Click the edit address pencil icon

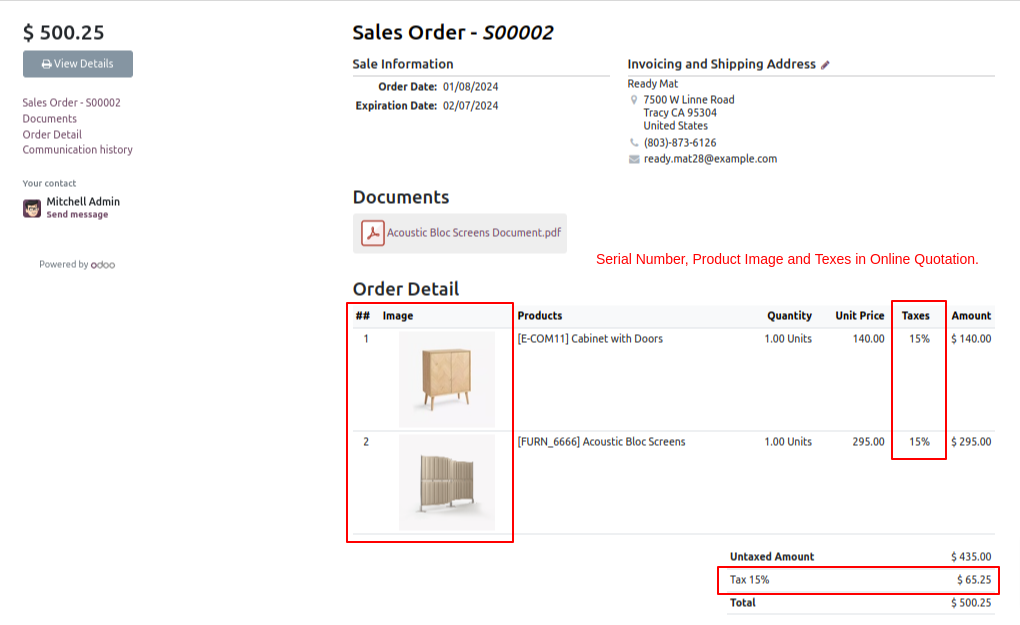pos(825,65)
